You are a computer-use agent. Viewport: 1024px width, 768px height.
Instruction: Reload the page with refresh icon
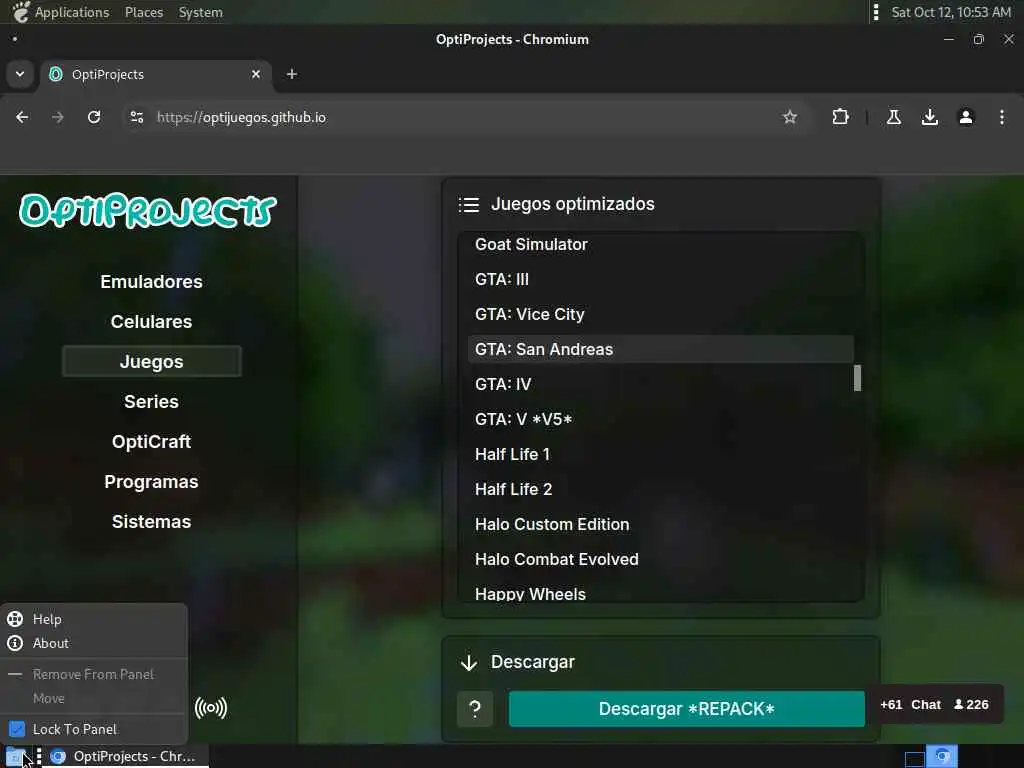click(x=94, y=117)
